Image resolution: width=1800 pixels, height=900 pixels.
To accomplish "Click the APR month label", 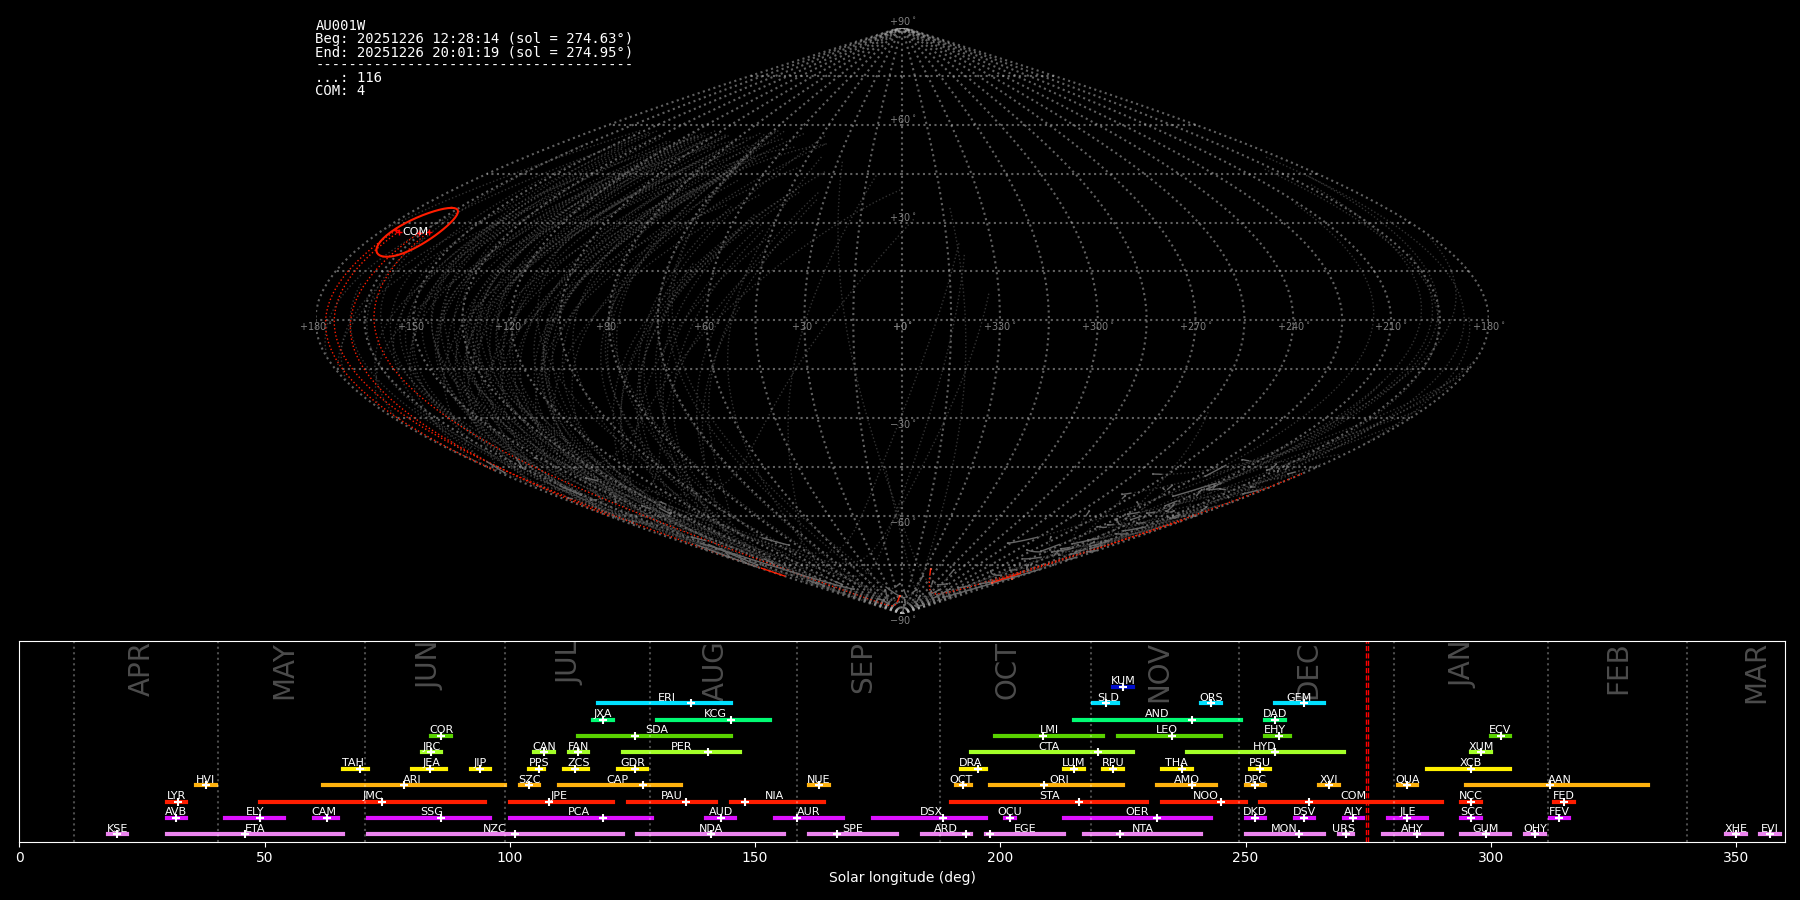I will [139, 670].
